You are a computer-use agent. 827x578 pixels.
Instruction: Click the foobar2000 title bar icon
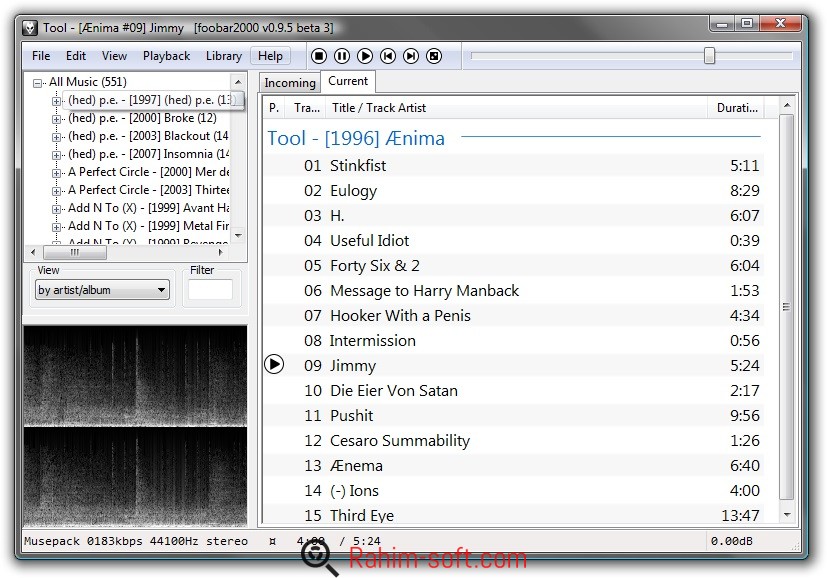pyautogui.click(x=30, y=27)
